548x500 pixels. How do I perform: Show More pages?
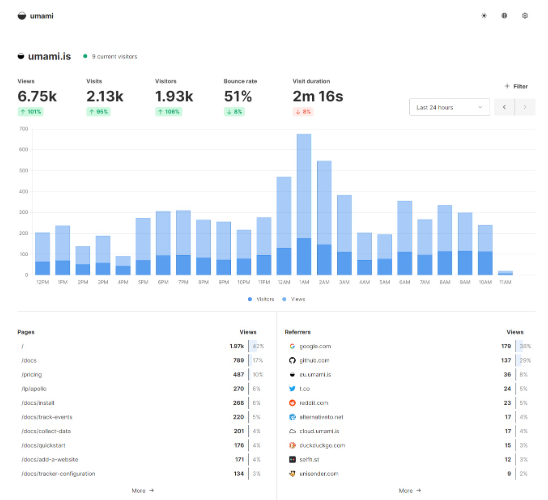click(x=143, y=491)
